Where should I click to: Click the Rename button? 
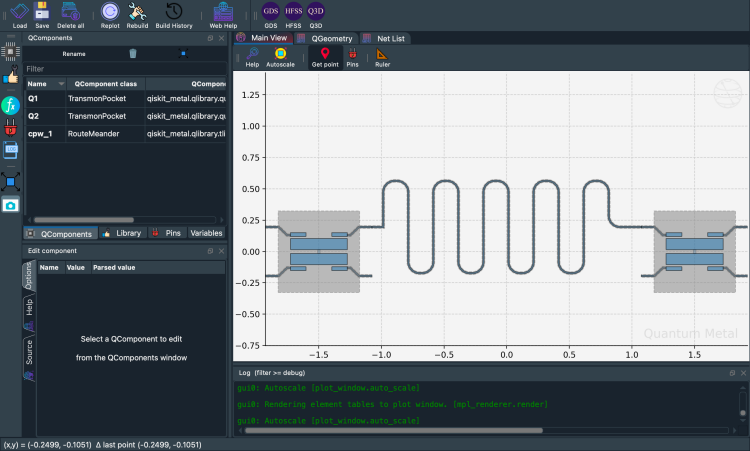point(74,54)
